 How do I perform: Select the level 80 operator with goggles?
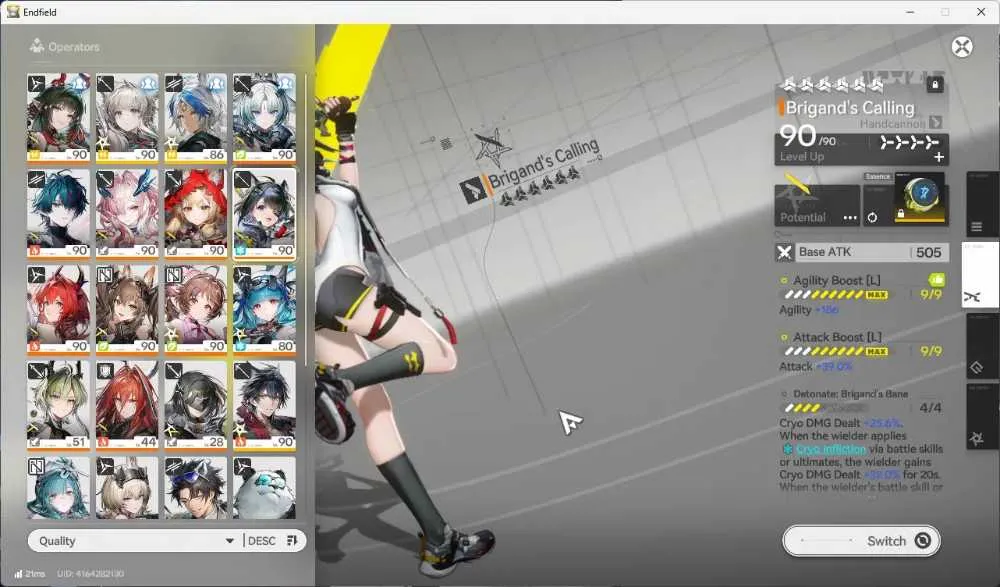point(265,309)
